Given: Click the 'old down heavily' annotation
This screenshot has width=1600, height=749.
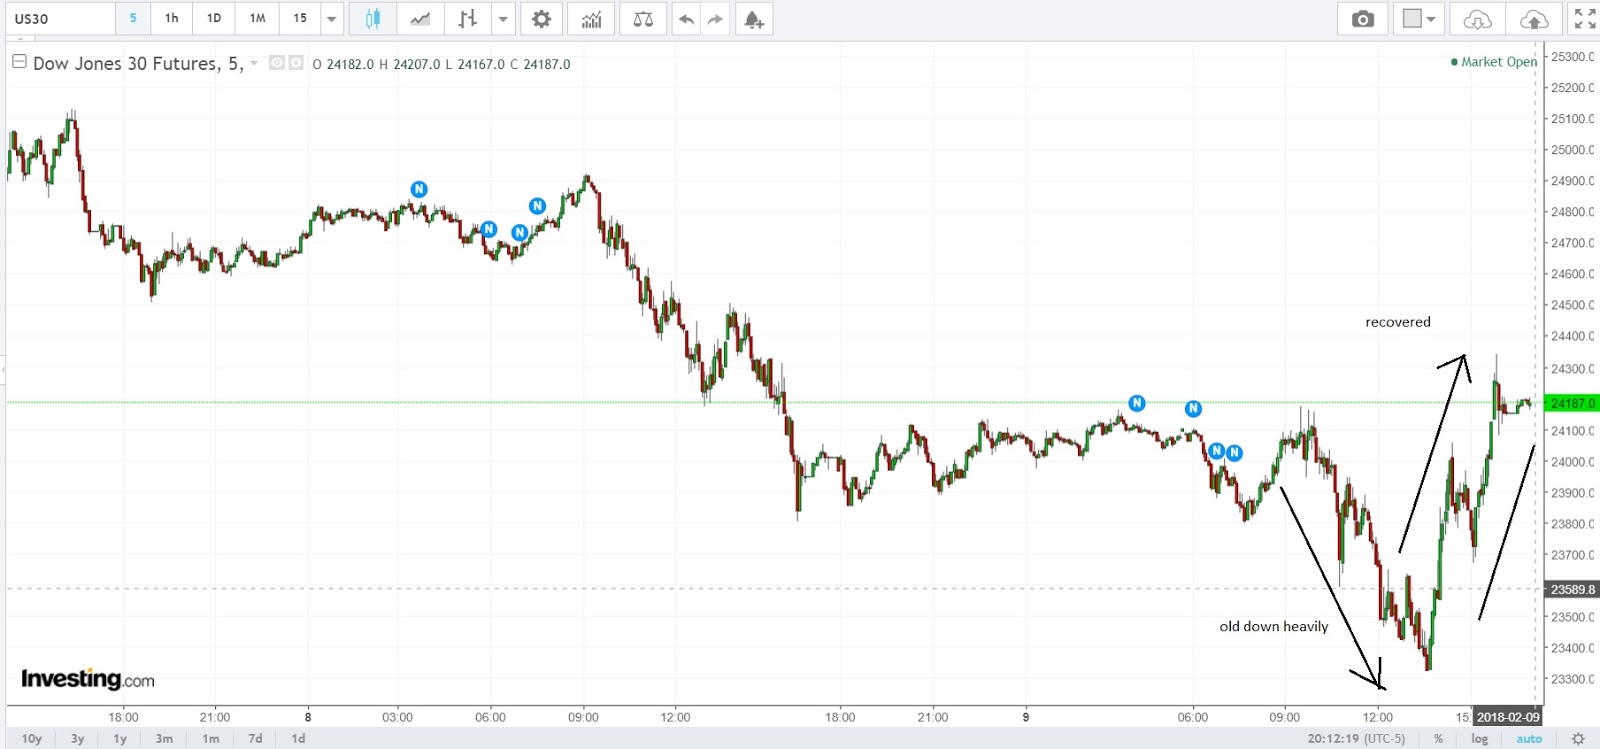Looking at the screenshot, I should click(x=1274, y=626).
